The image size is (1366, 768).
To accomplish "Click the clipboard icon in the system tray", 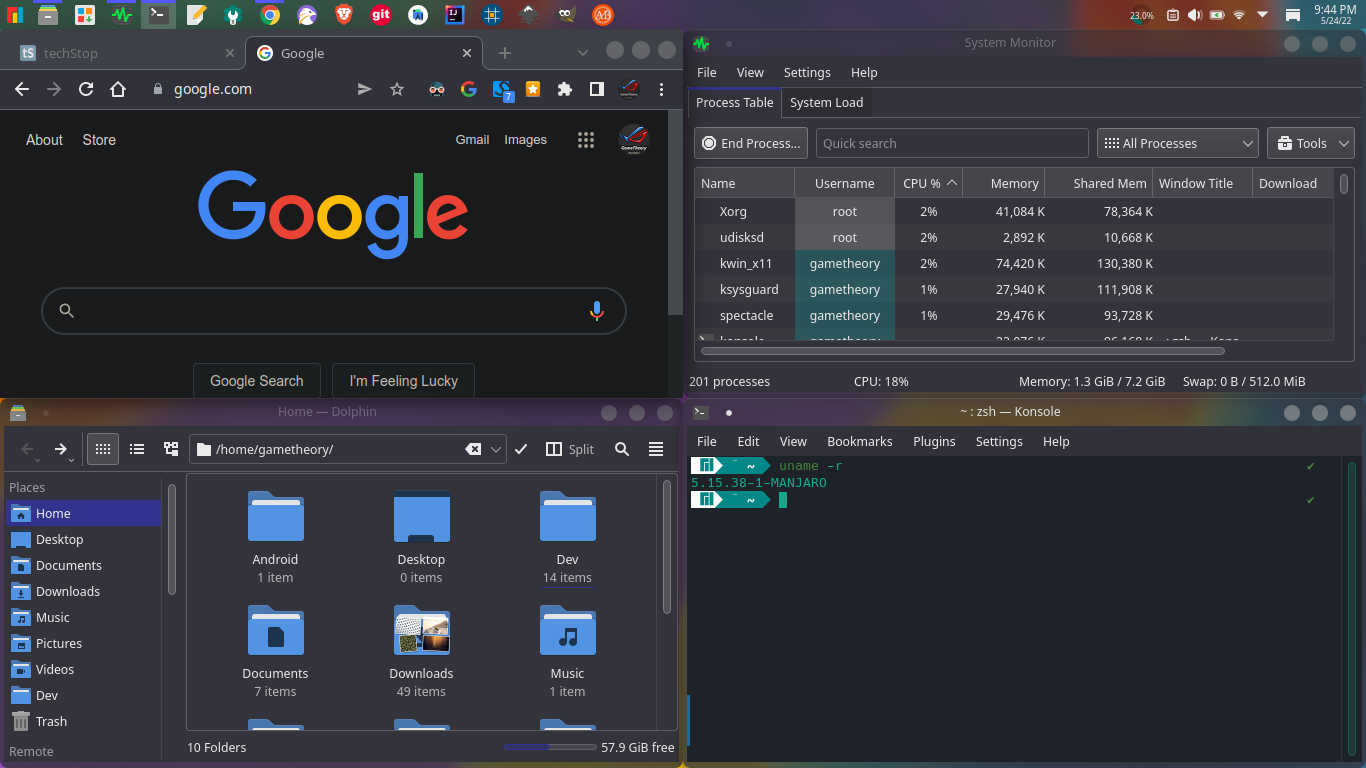I will (1172, 15).
